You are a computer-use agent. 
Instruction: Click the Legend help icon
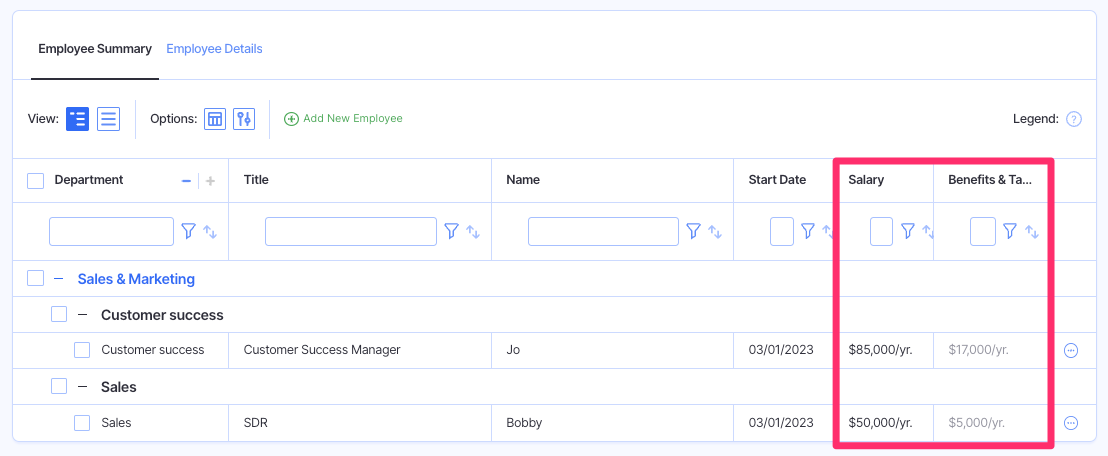pyautogui.click(x=1074, y=119)
